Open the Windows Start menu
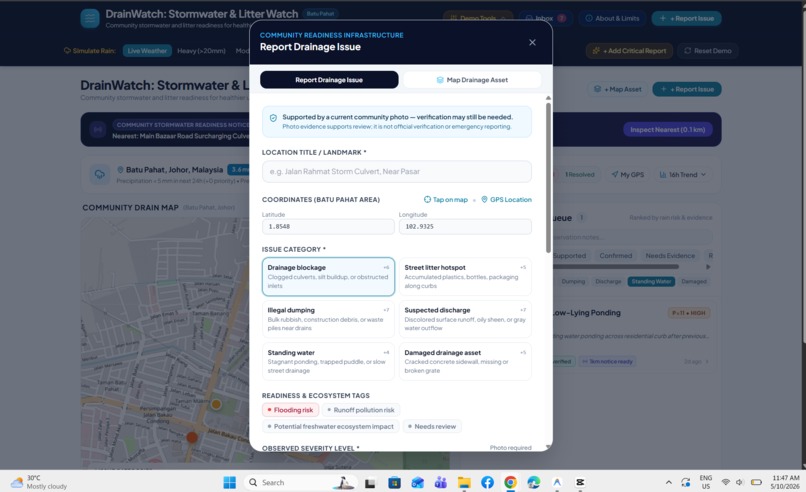Viewport: 806px width, 492px height. 229,482
